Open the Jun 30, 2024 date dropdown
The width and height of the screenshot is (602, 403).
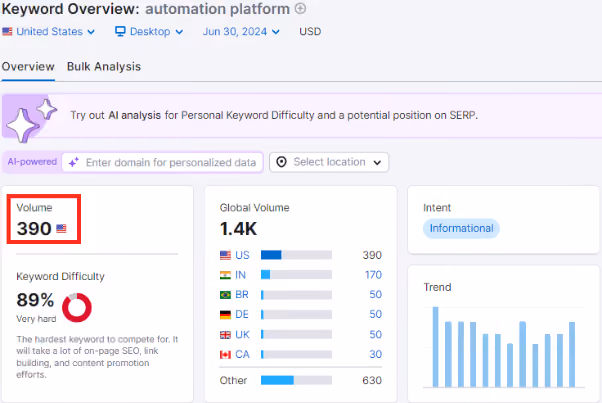241,31
